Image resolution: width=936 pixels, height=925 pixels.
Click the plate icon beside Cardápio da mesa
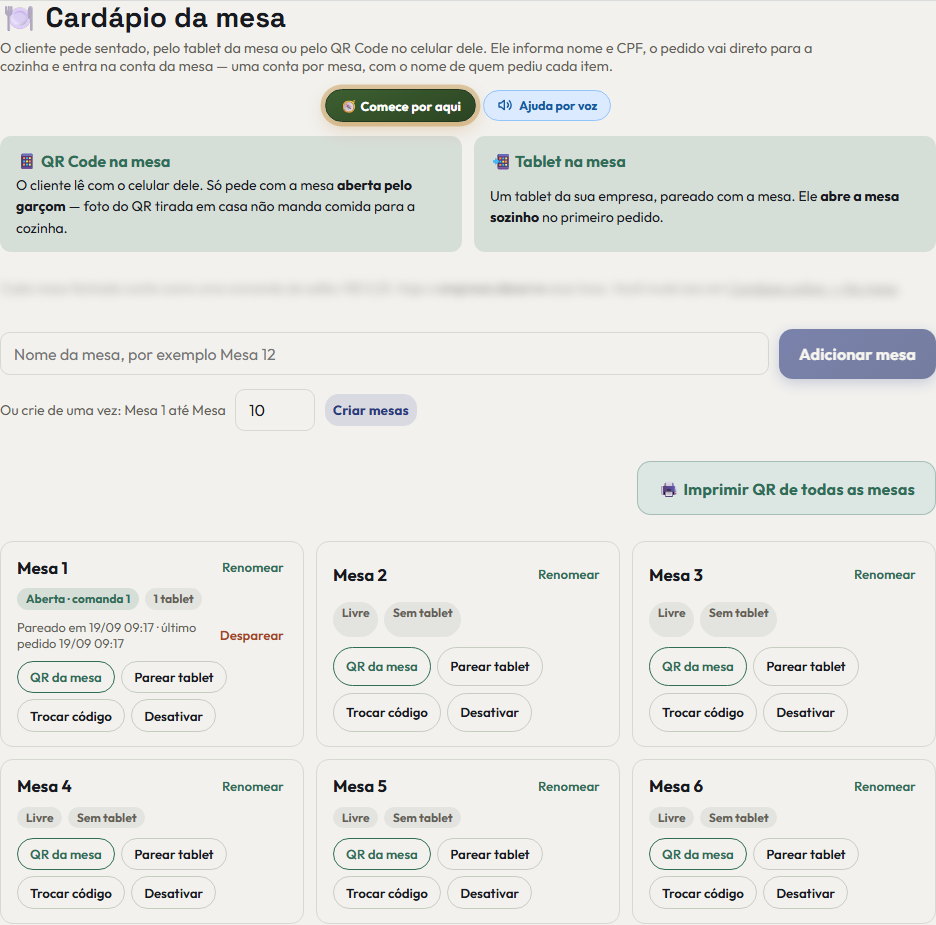tap(19, 18)
